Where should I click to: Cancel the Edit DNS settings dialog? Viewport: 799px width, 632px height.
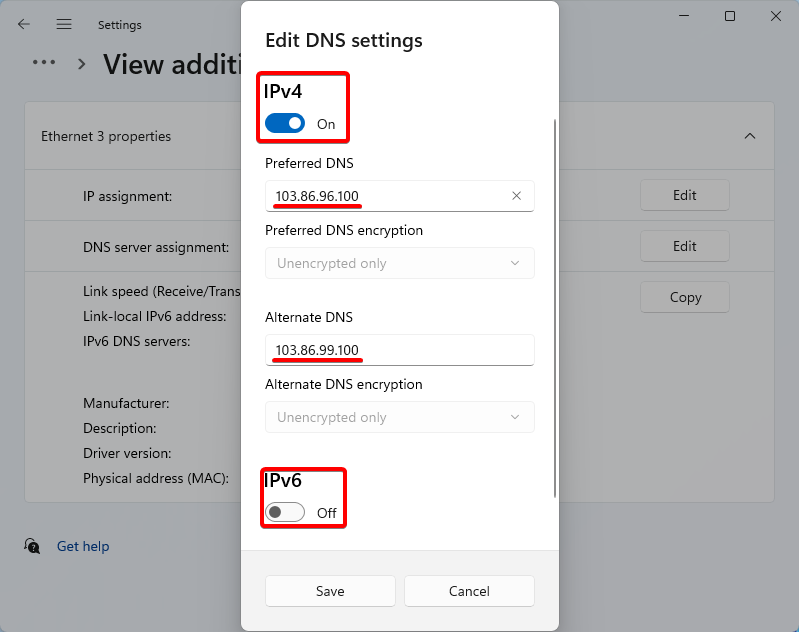(x=469, y=591)
